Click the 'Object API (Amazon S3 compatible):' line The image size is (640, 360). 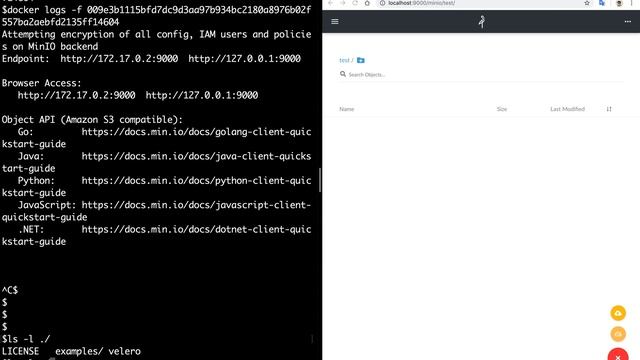pos(92,120)
